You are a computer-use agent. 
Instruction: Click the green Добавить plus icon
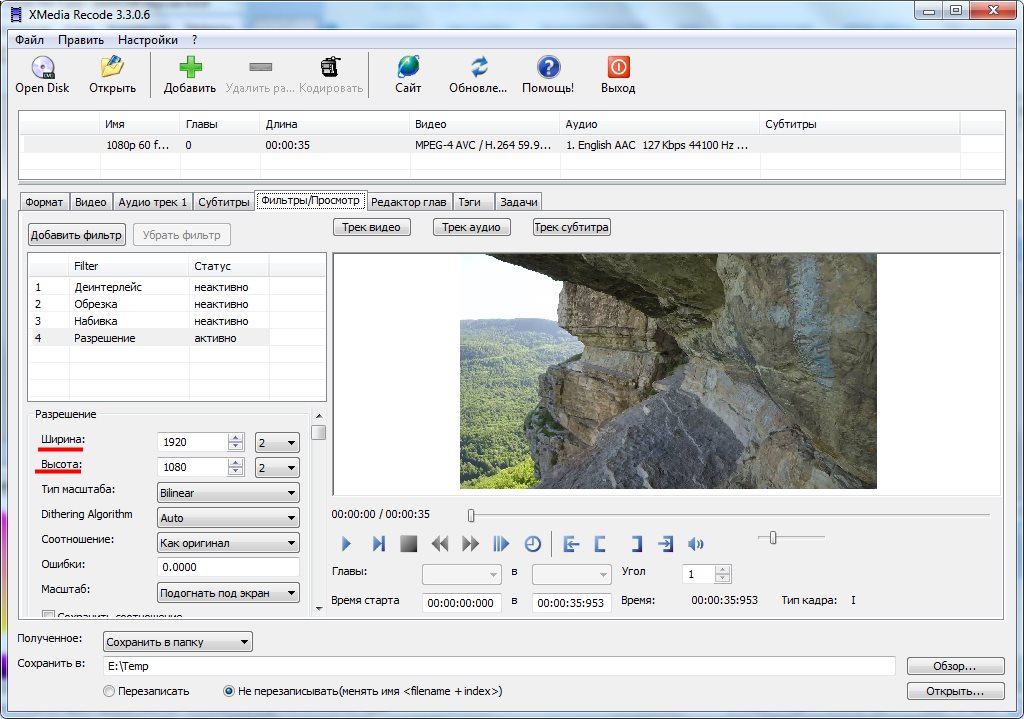click(x=190, y=68)
